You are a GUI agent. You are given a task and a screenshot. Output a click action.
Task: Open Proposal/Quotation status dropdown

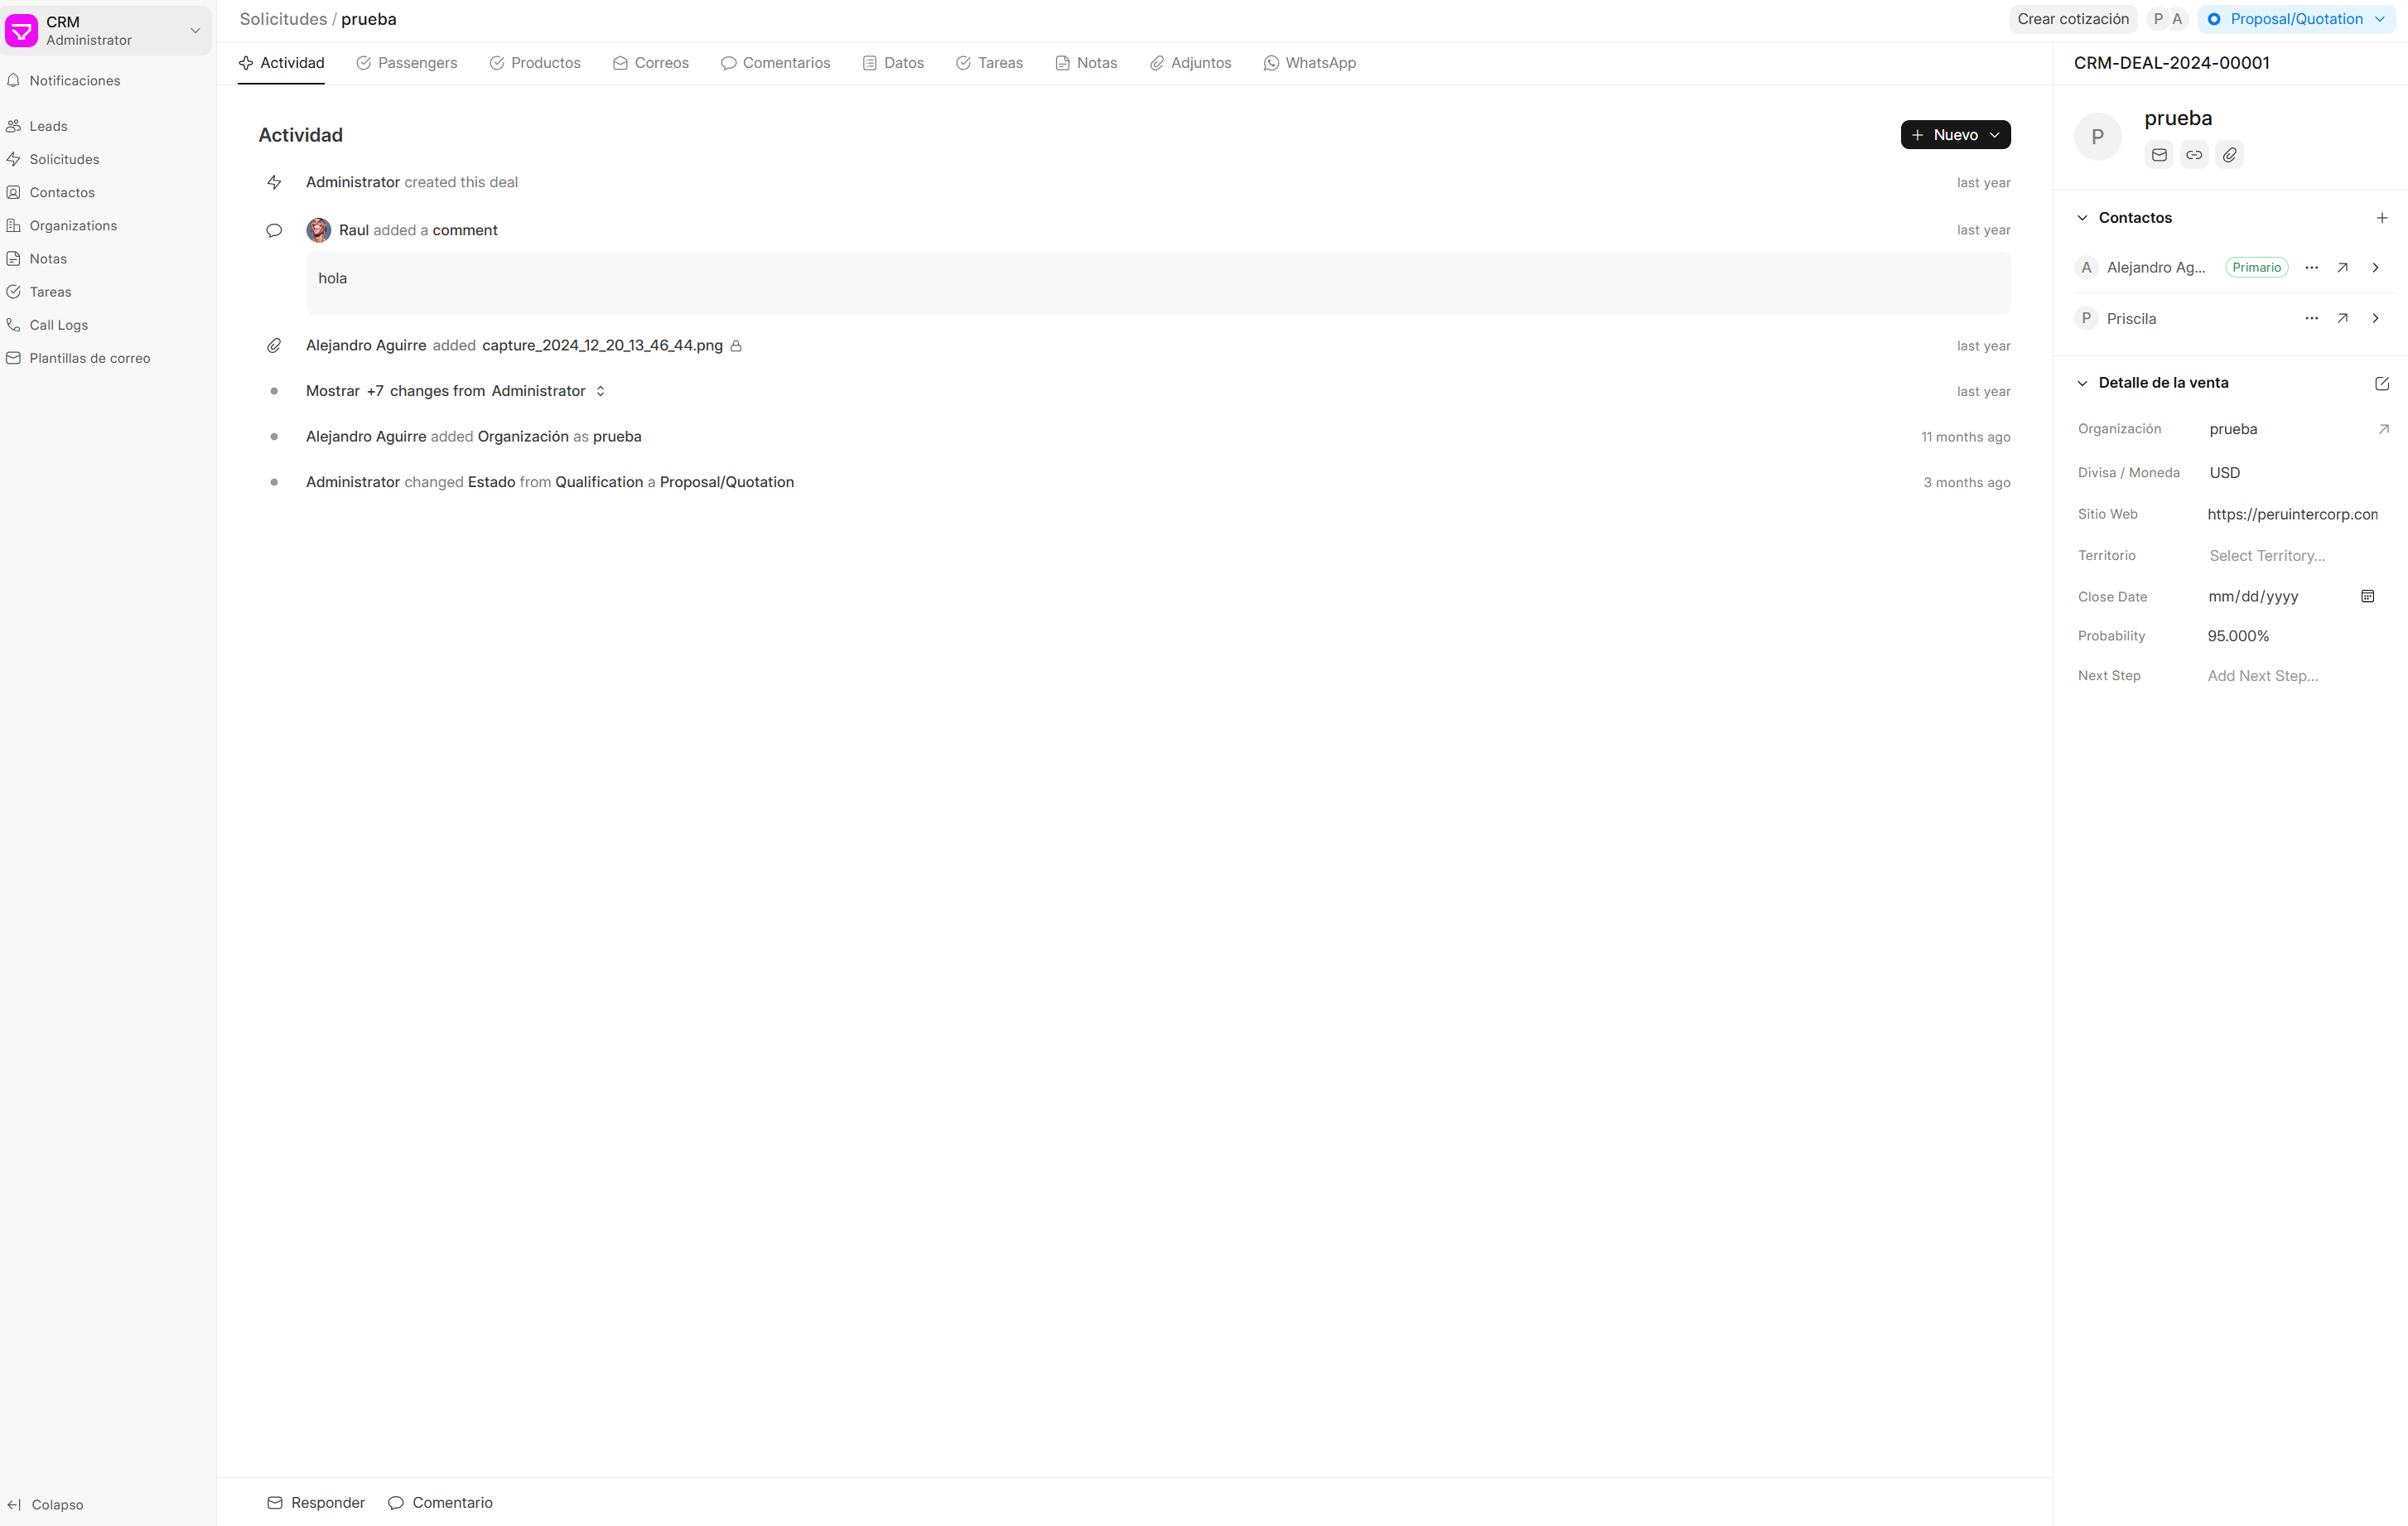[2295, 19]
